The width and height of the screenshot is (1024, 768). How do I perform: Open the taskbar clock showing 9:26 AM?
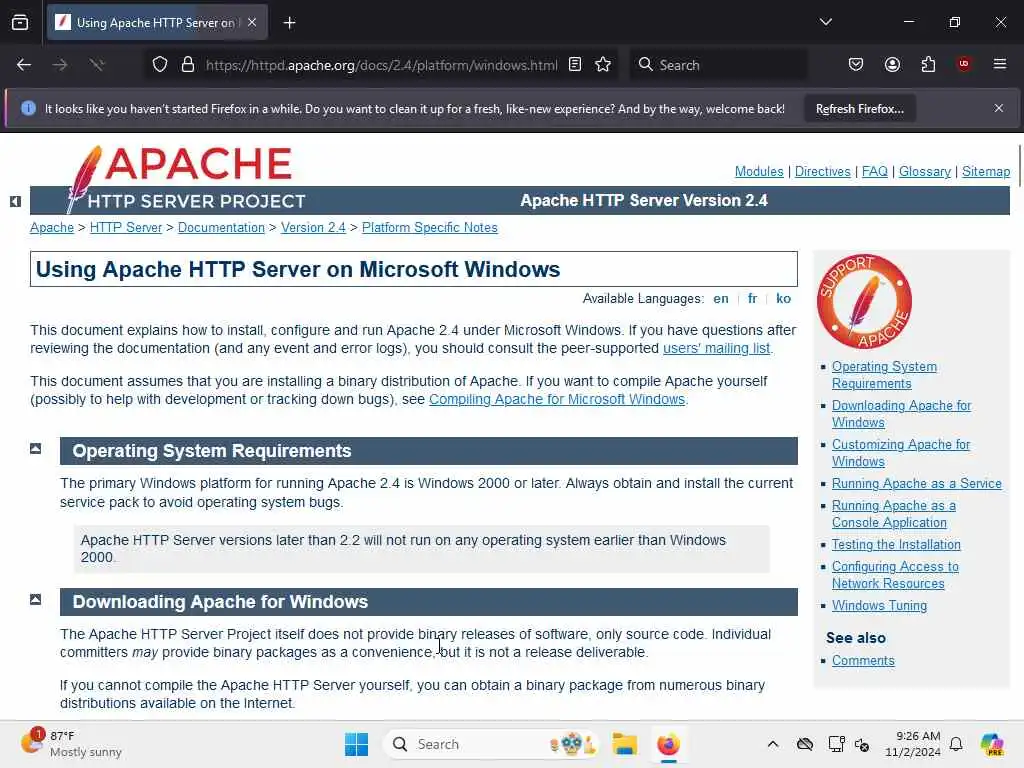coord(912,744)
